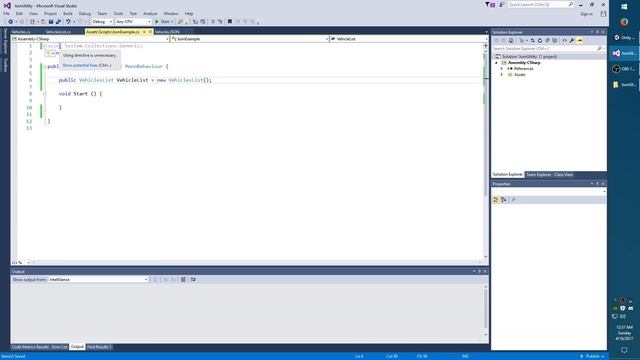Screen dimensions: 640x360
Task: Switch to the Vehicles.cs editor tab
Action: (x=21, y=32)
